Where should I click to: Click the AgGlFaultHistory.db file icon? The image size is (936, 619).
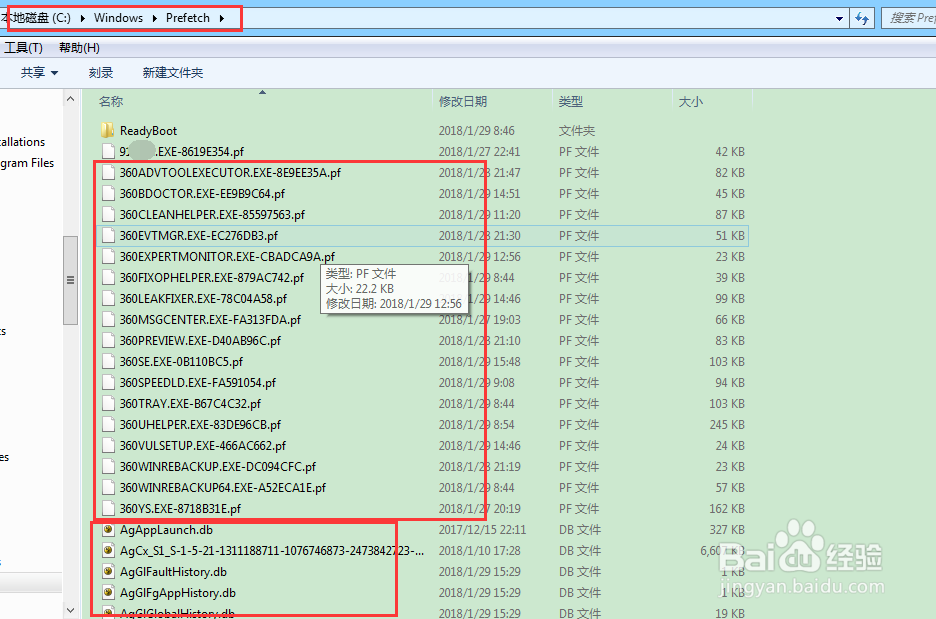pyautogui.click(x=108, y=571)
